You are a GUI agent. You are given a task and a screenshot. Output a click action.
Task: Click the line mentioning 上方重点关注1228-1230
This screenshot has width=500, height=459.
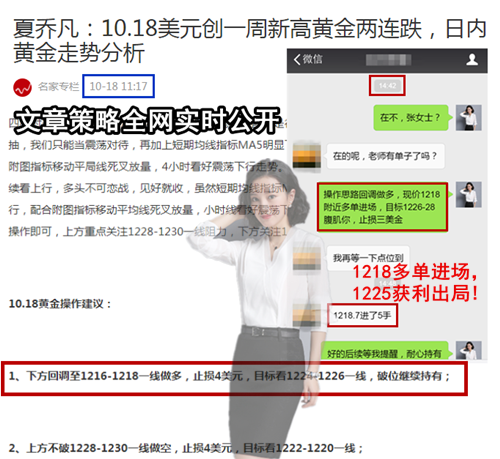coord(147,231)
